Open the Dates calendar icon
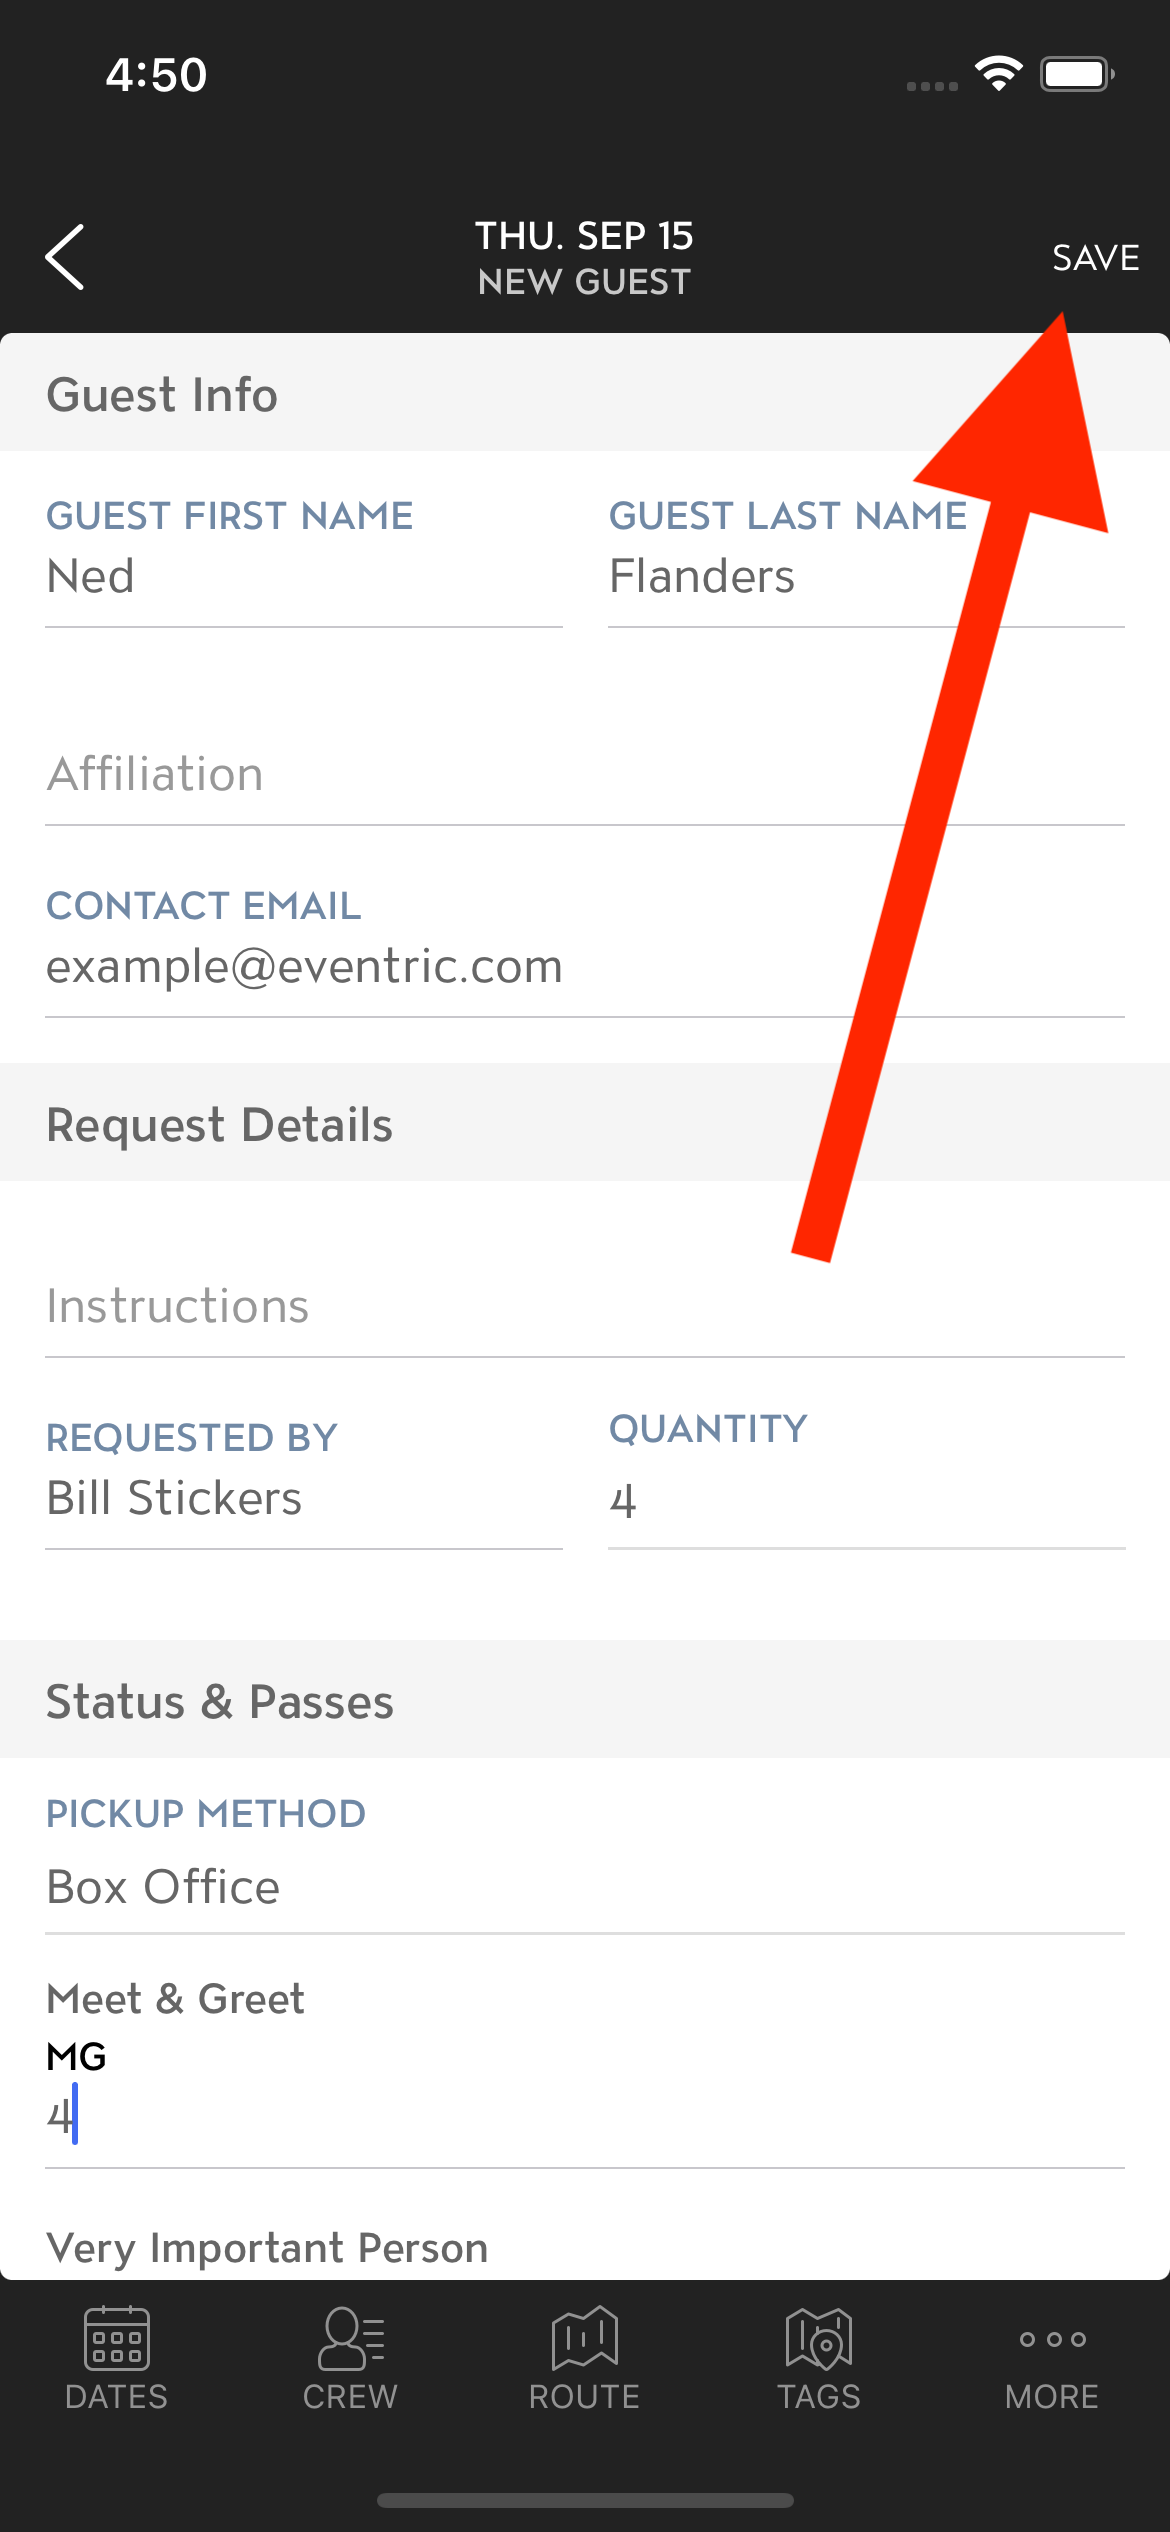1170x2532 pixels. tap(117, 2338)
